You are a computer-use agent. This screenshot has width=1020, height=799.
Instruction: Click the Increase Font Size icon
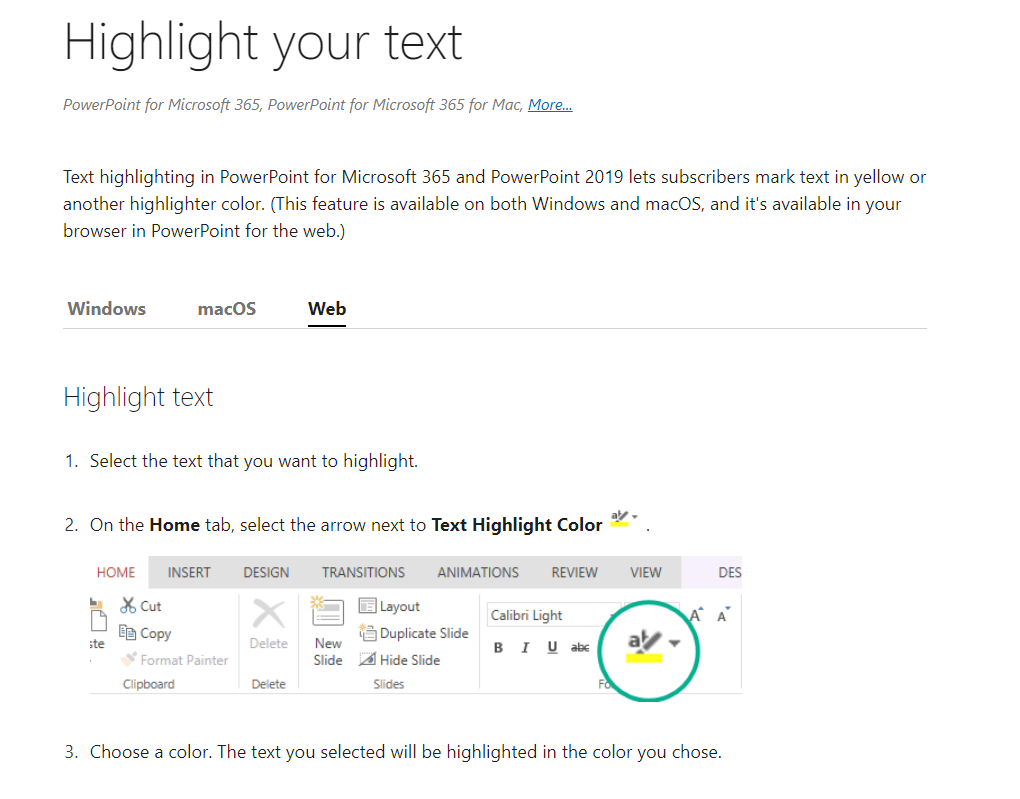point(696,614)
